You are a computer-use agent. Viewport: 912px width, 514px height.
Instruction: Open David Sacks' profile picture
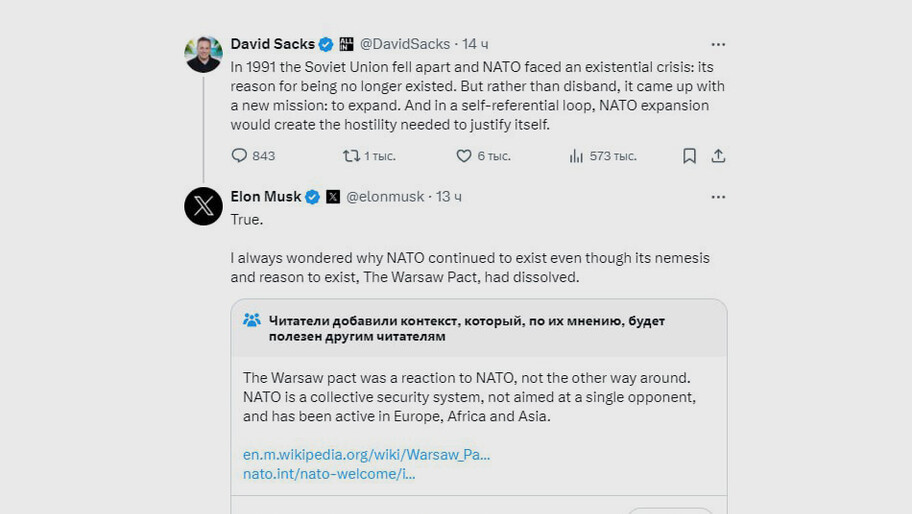(204, 54)
